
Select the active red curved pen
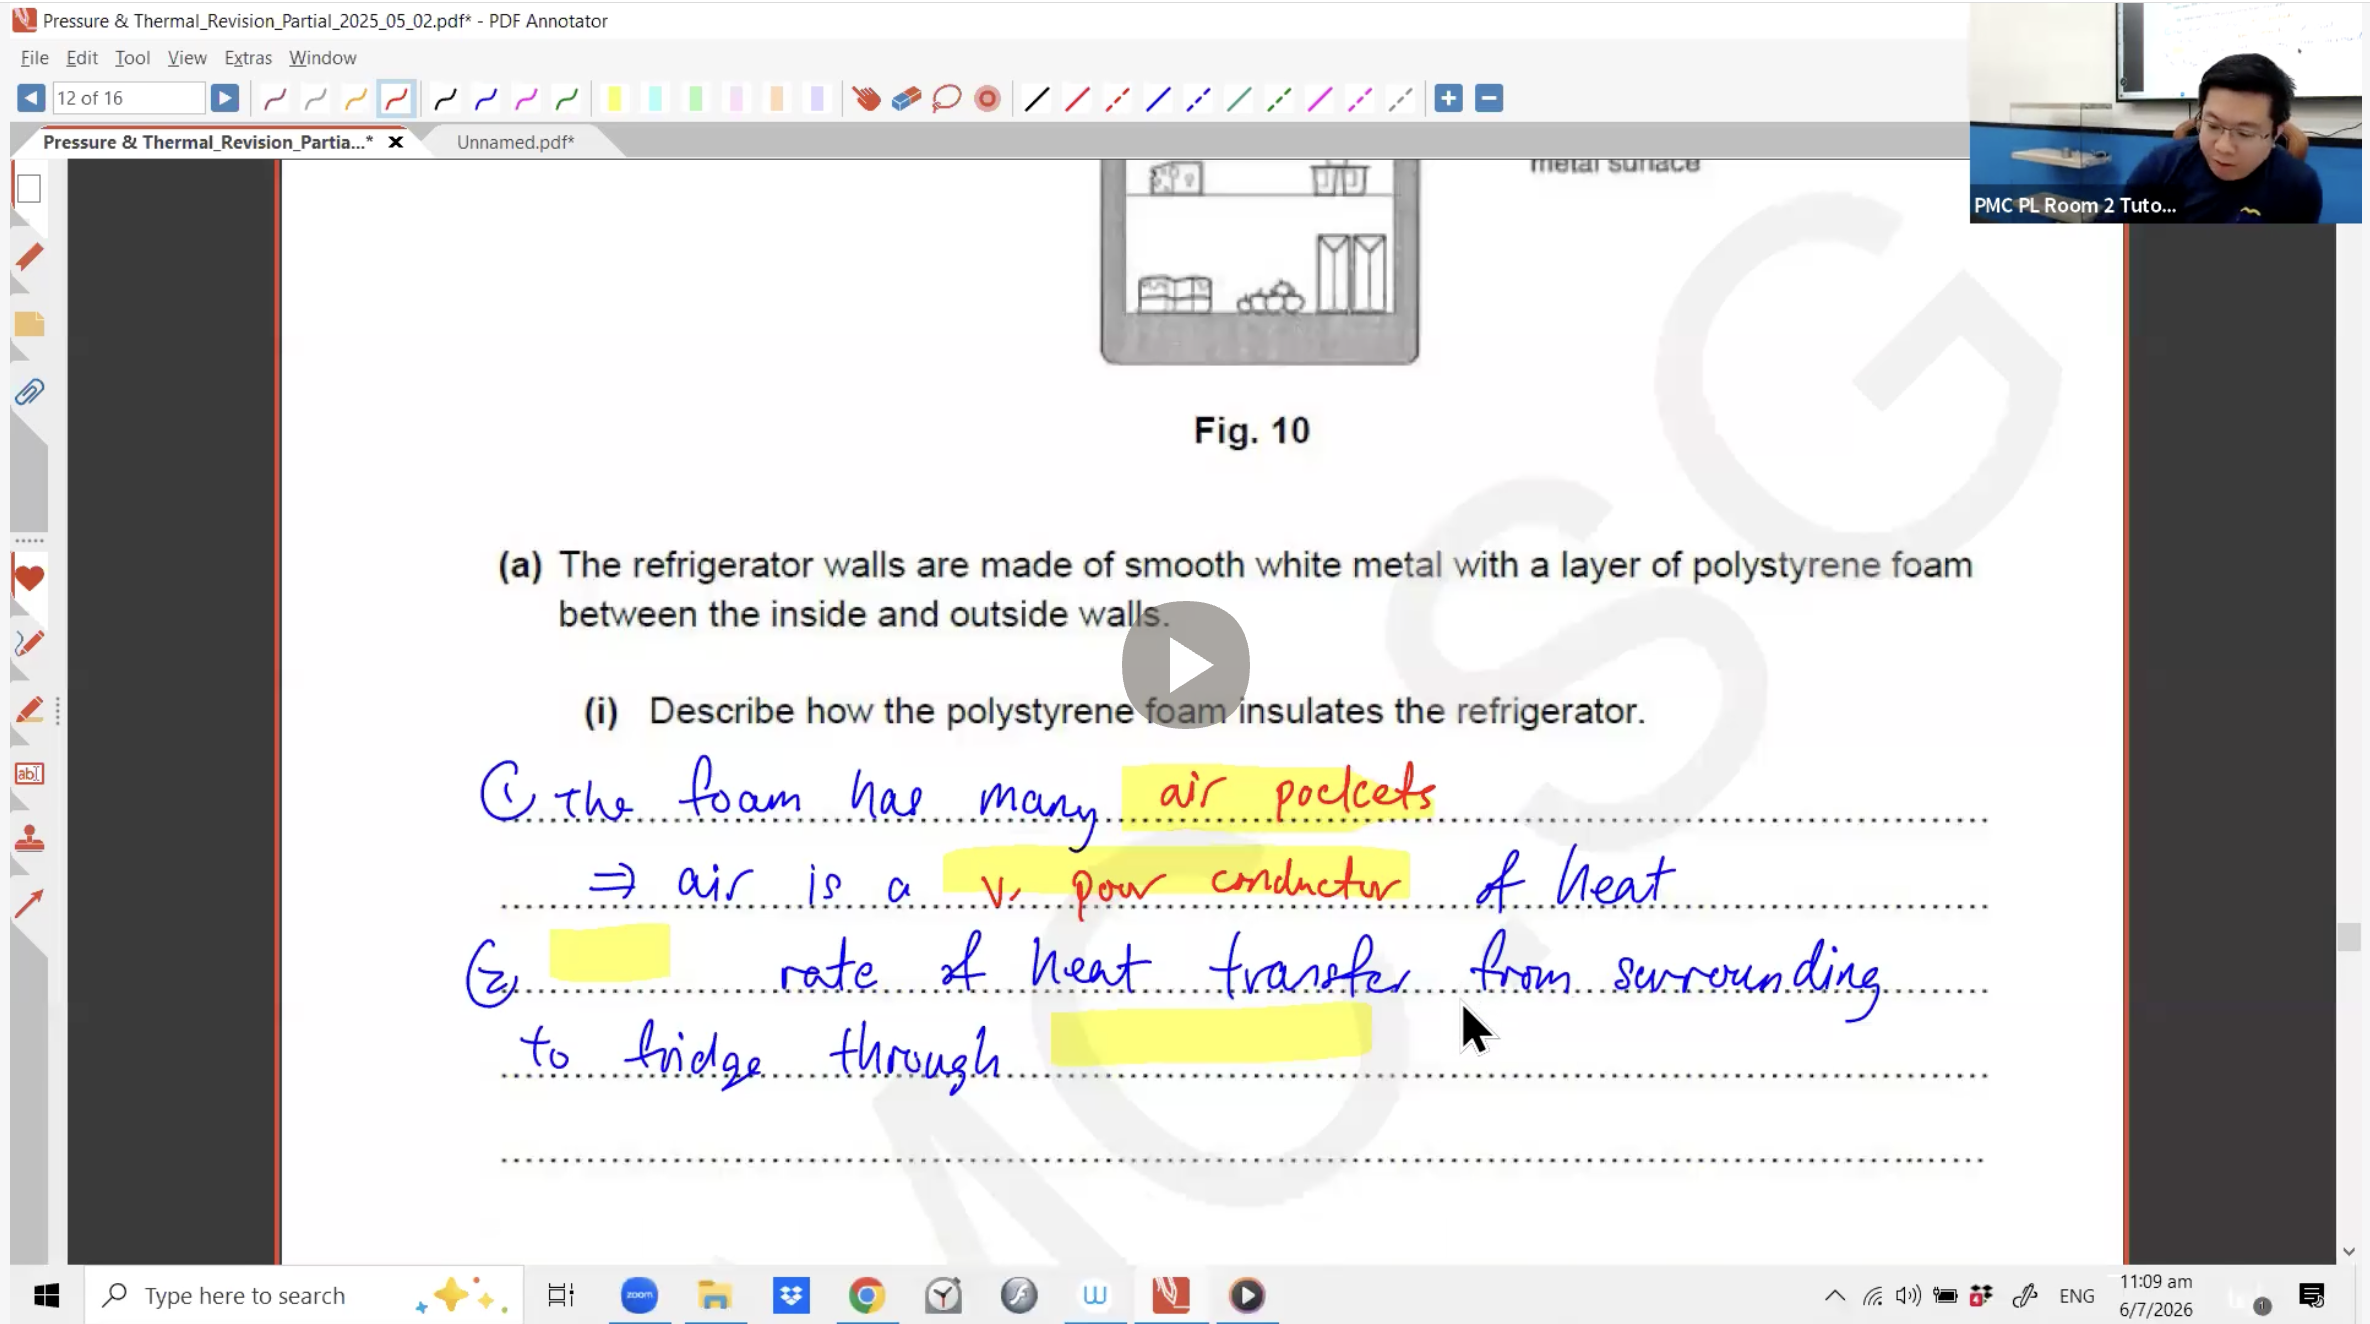click(x=396, y=98)
